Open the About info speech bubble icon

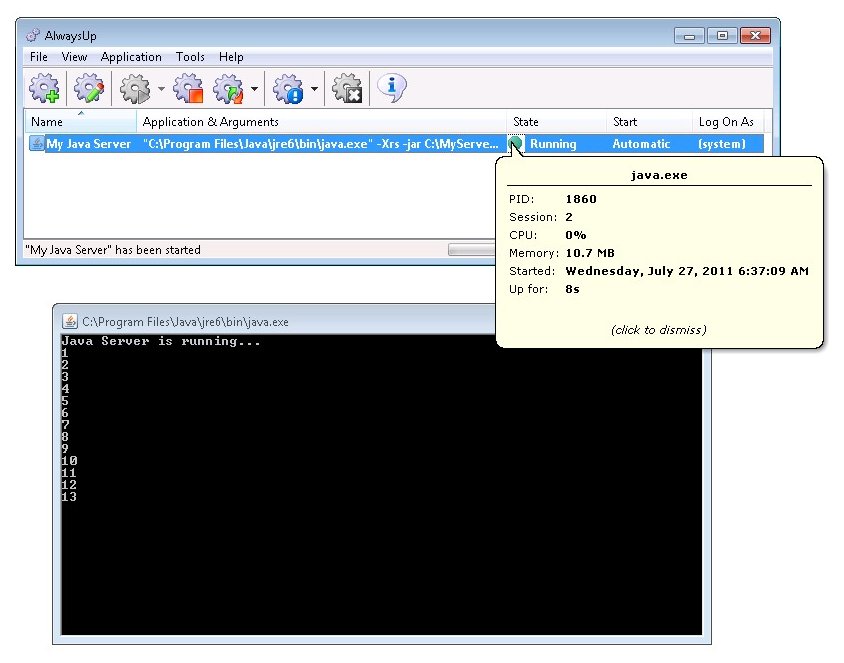[x=391, y=87]
